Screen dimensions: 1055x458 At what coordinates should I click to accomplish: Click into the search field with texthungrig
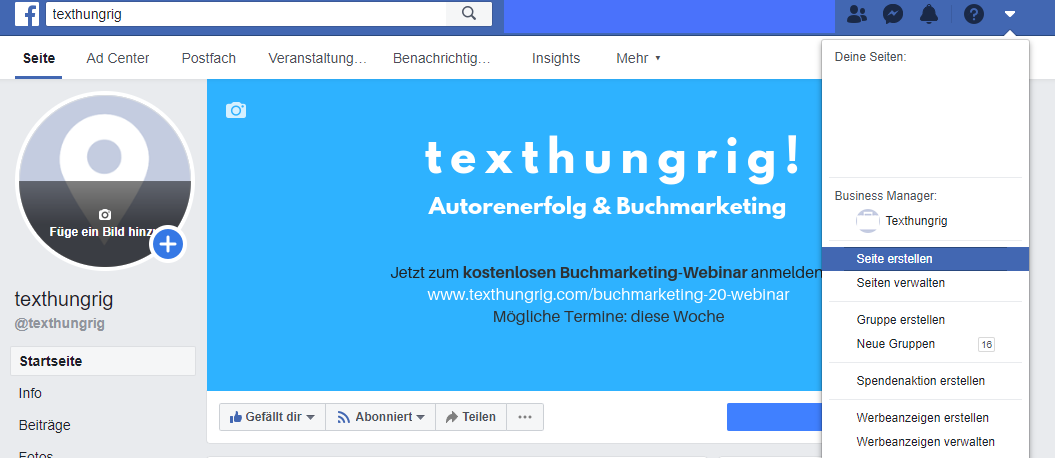(x=246, y=14)
